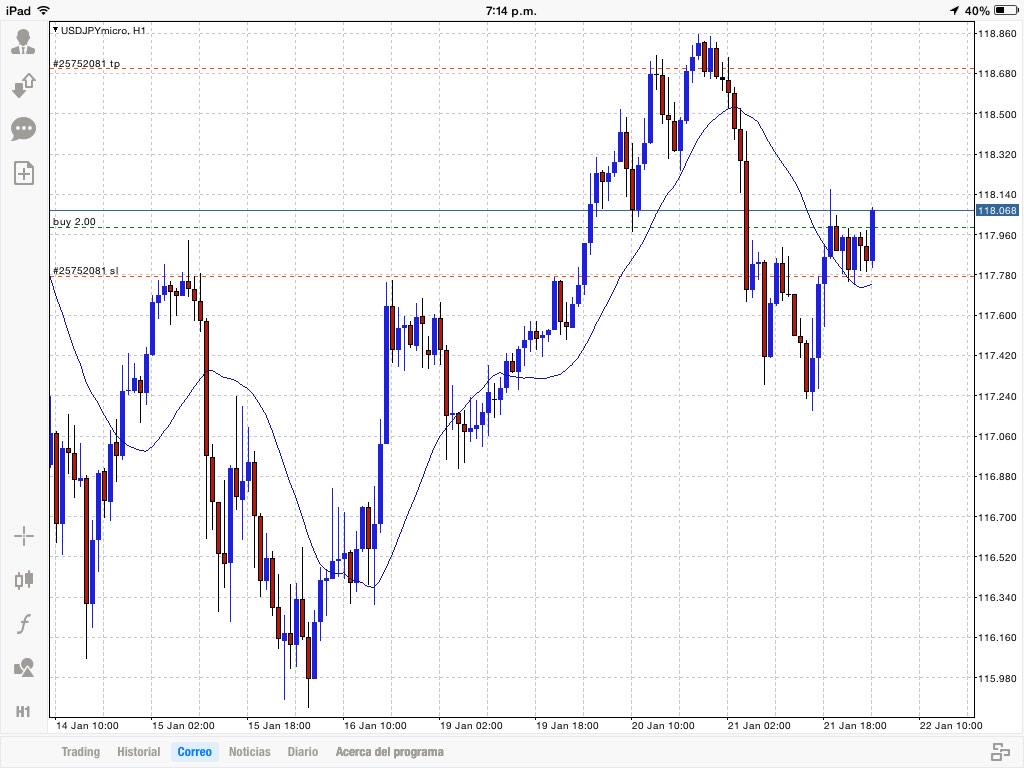
Task: Open the objects shapes icon
Action: 24,667
